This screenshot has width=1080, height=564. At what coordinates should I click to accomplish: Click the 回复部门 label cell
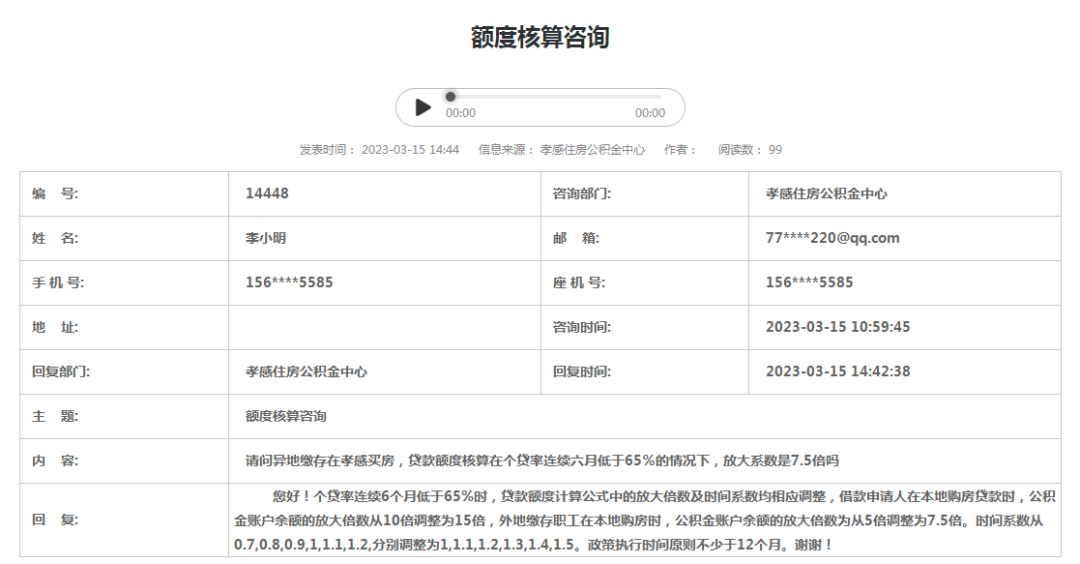[x=124, y=372]
